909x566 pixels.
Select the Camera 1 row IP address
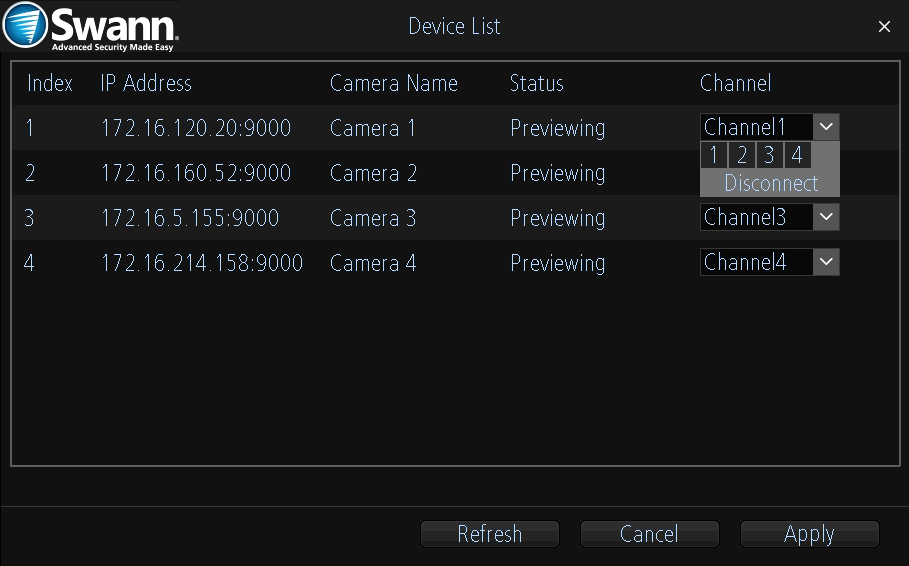pos(196,128)
